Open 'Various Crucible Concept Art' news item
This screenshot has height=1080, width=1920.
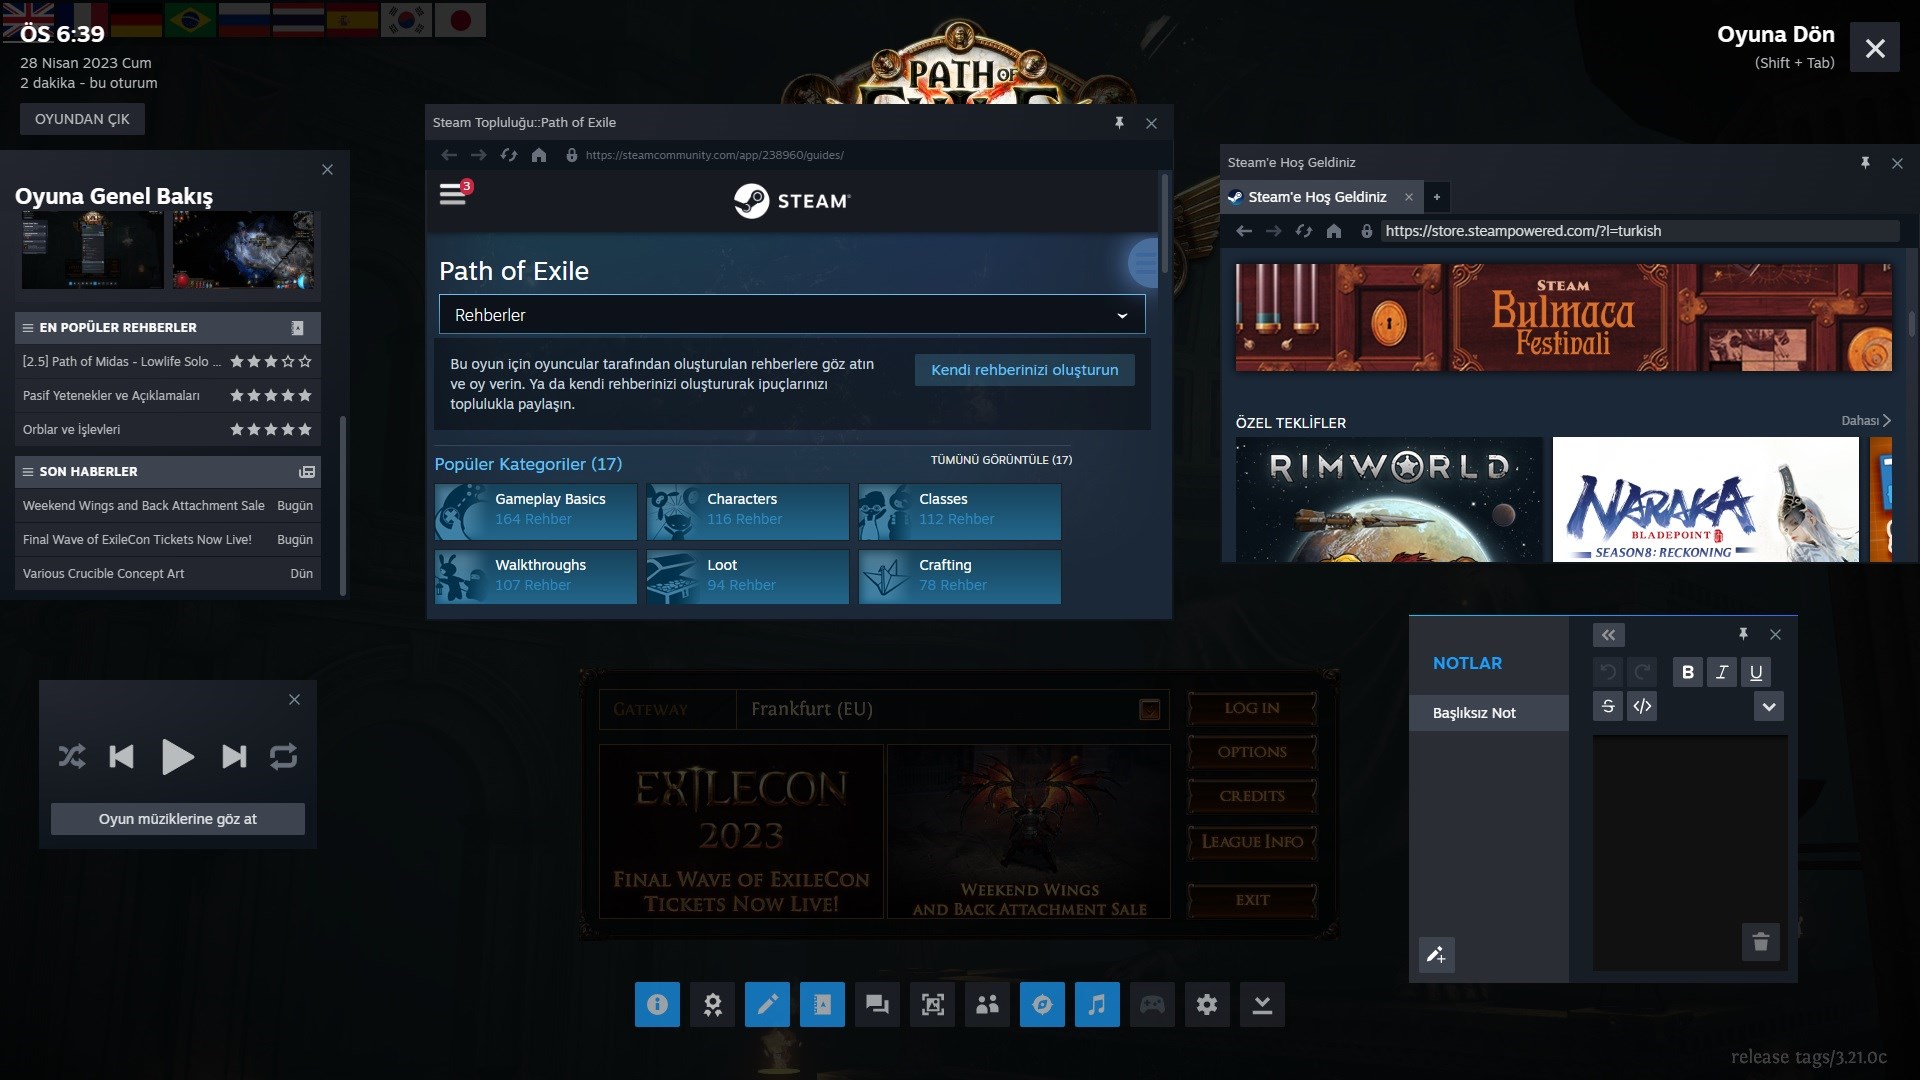point(167,574)
